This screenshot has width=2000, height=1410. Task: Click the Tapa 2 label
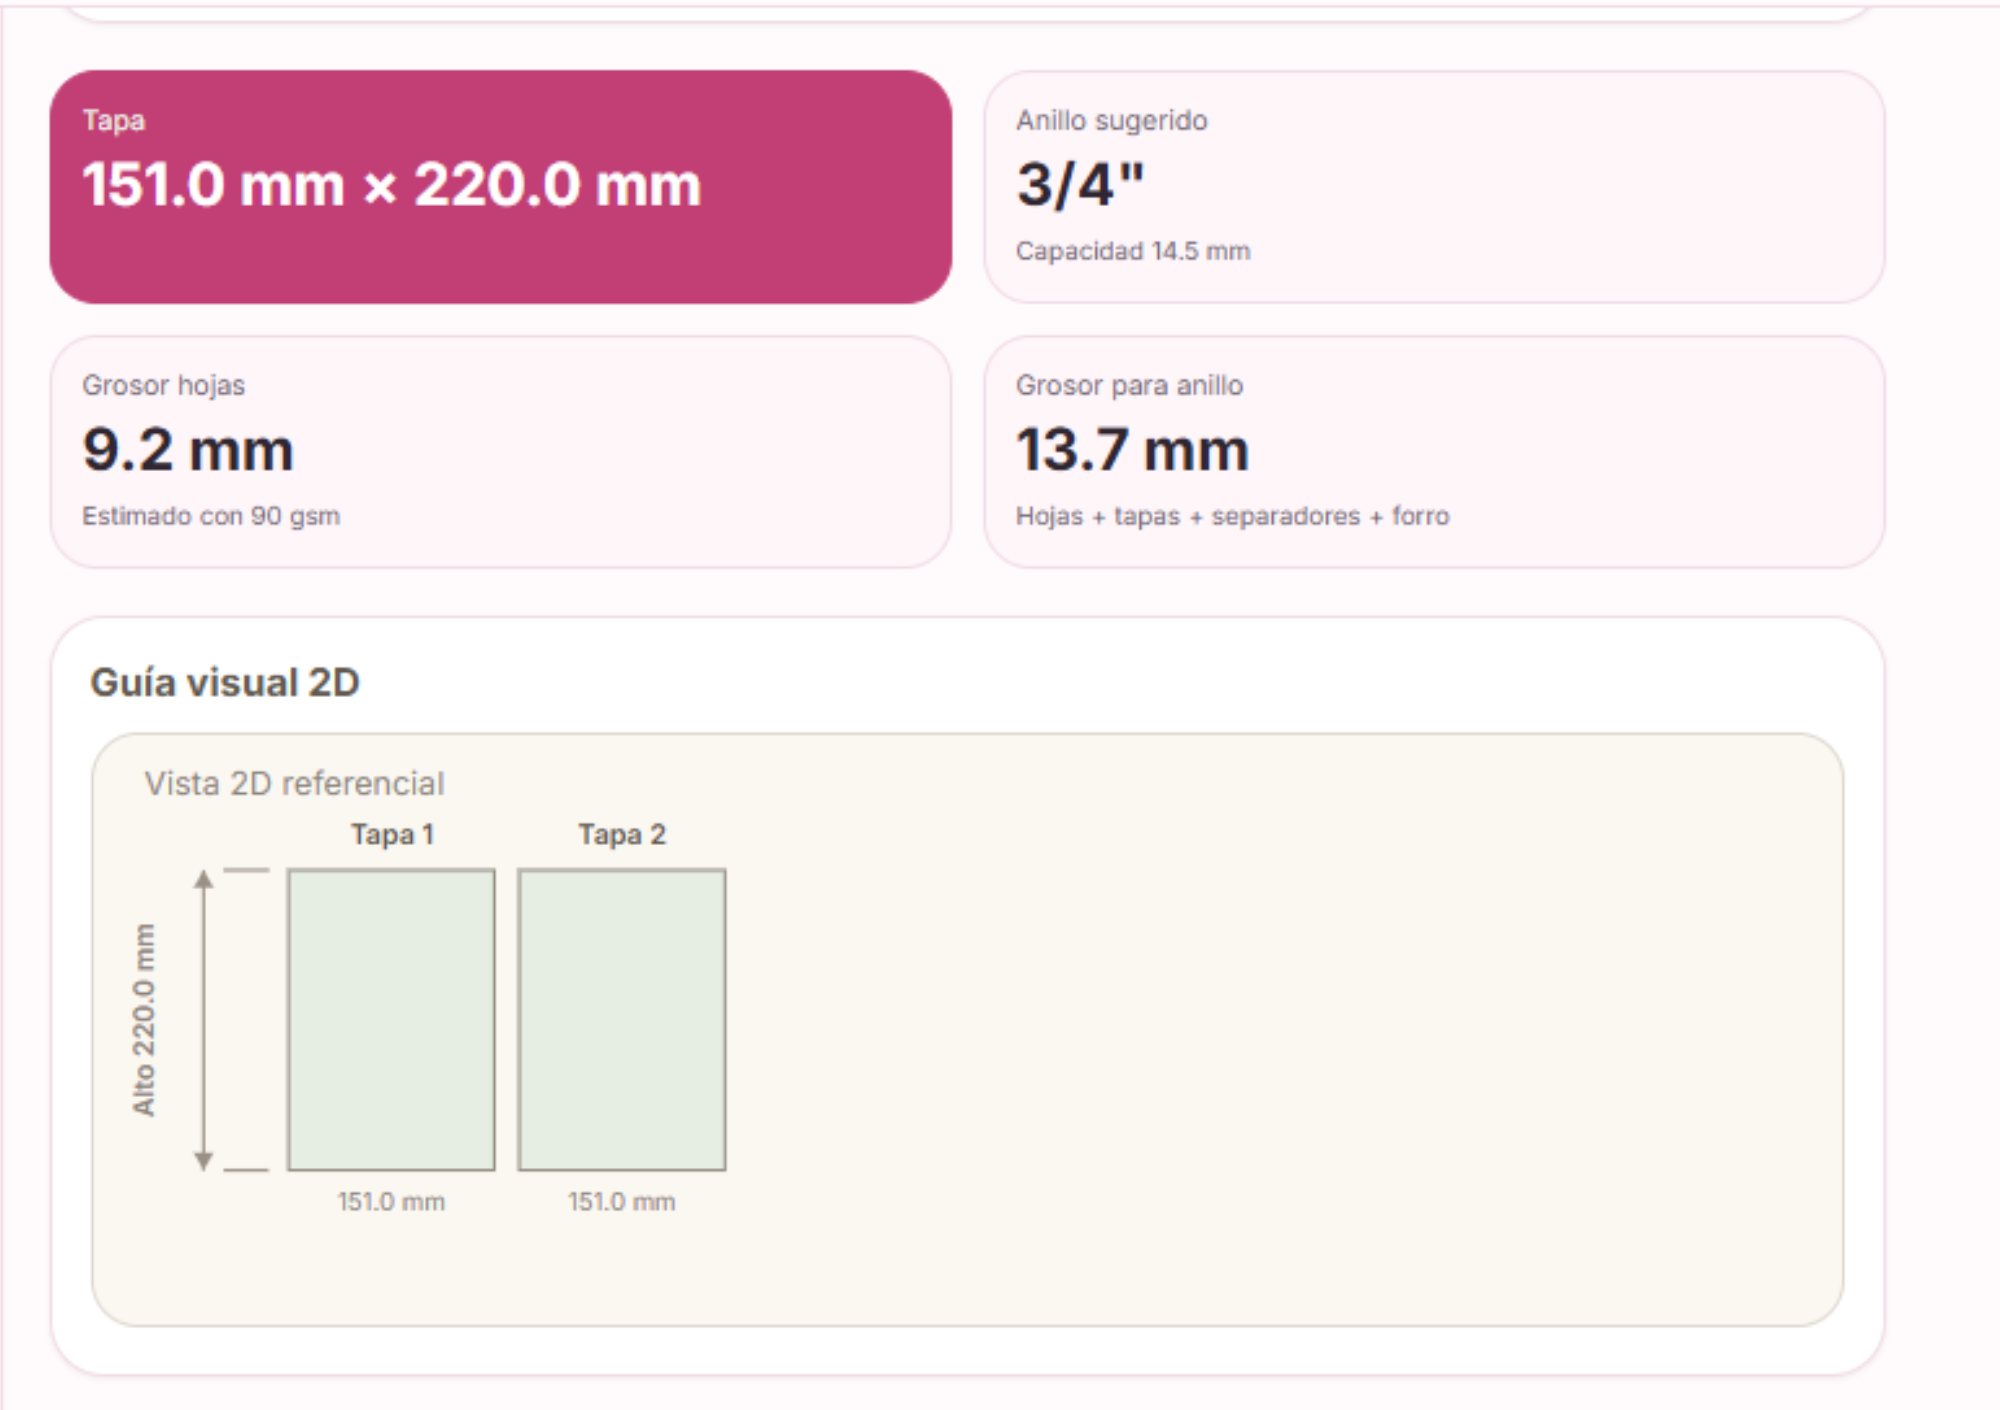(622, 834)
